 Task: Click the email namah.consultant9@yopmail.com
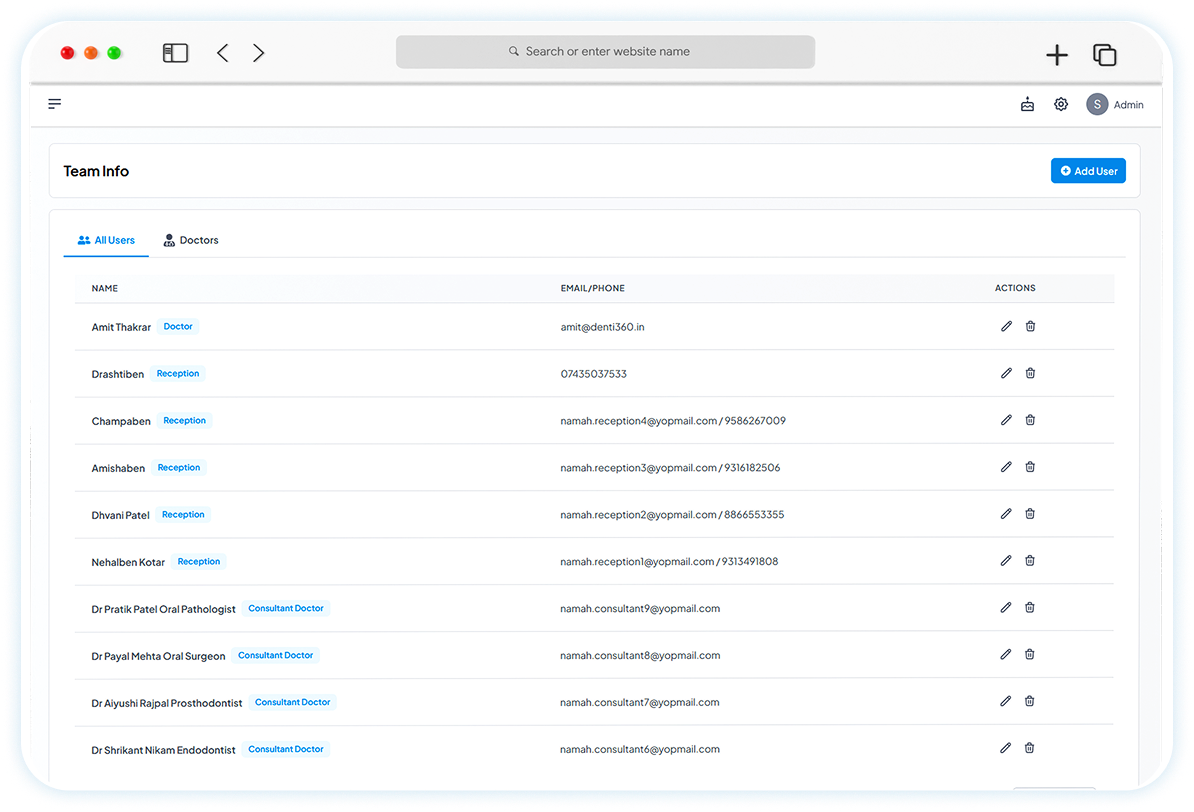tap(640, 609)
